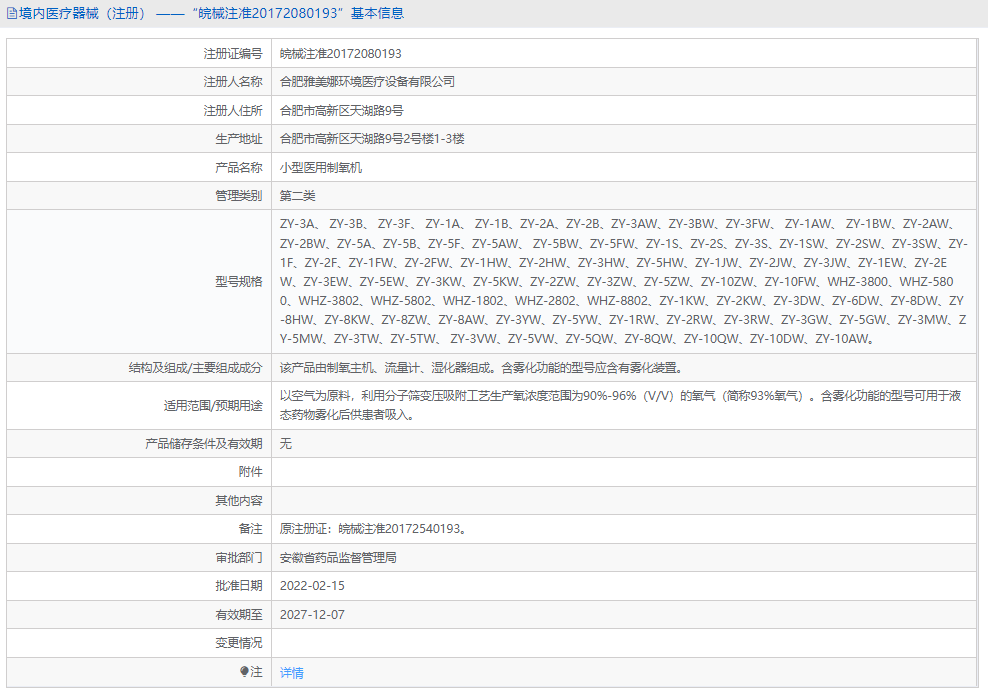
Task: Click approval department 安徽省药品监督管理局
Action: (338, 558)
